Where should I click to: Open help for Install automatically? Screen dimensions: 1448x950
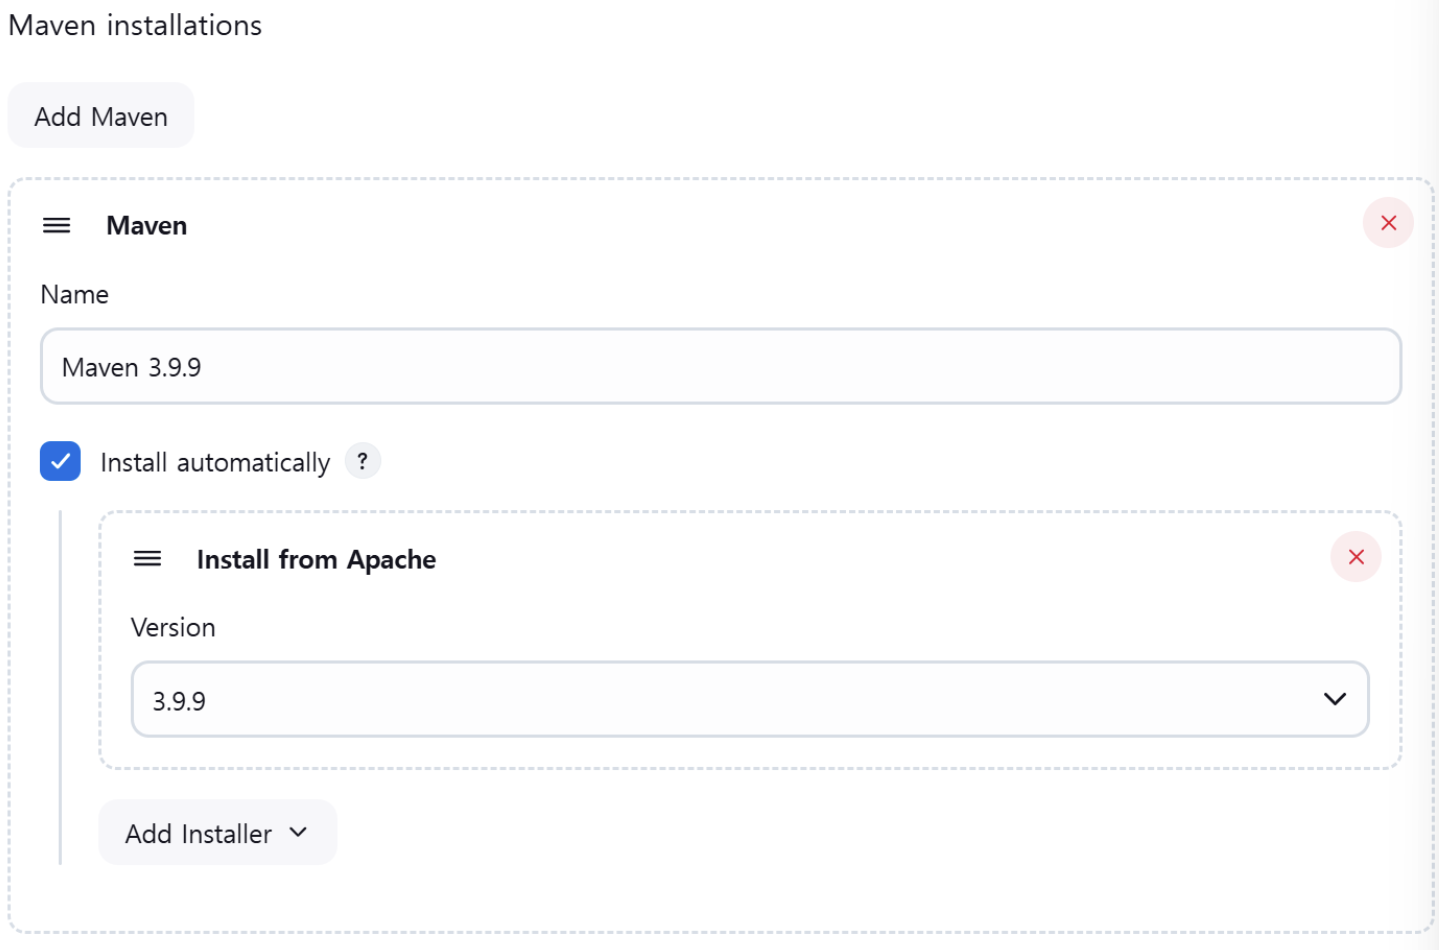pyautogui.click(x=363, y=461)
